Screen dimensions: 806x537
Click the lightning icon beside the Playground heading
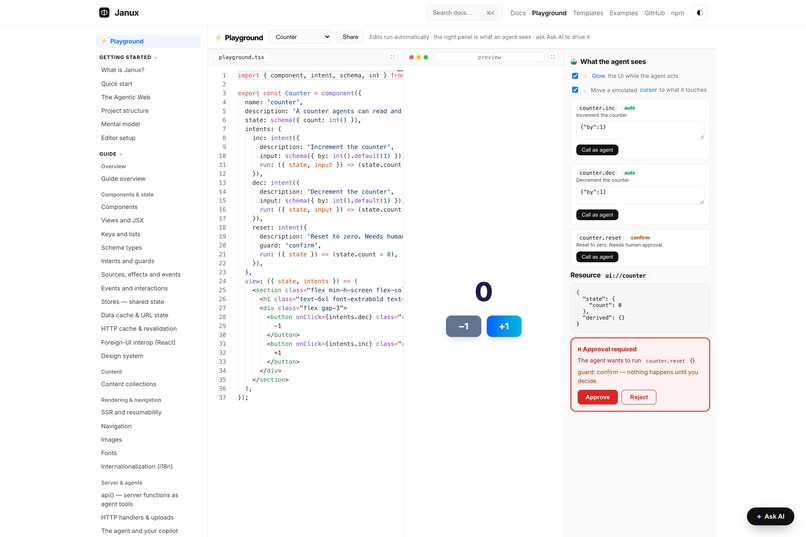(x=218, y=37)
